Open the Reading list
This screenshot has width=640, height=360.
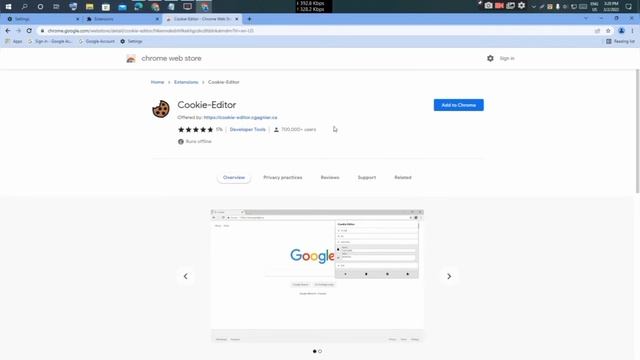tap(620, 41)
